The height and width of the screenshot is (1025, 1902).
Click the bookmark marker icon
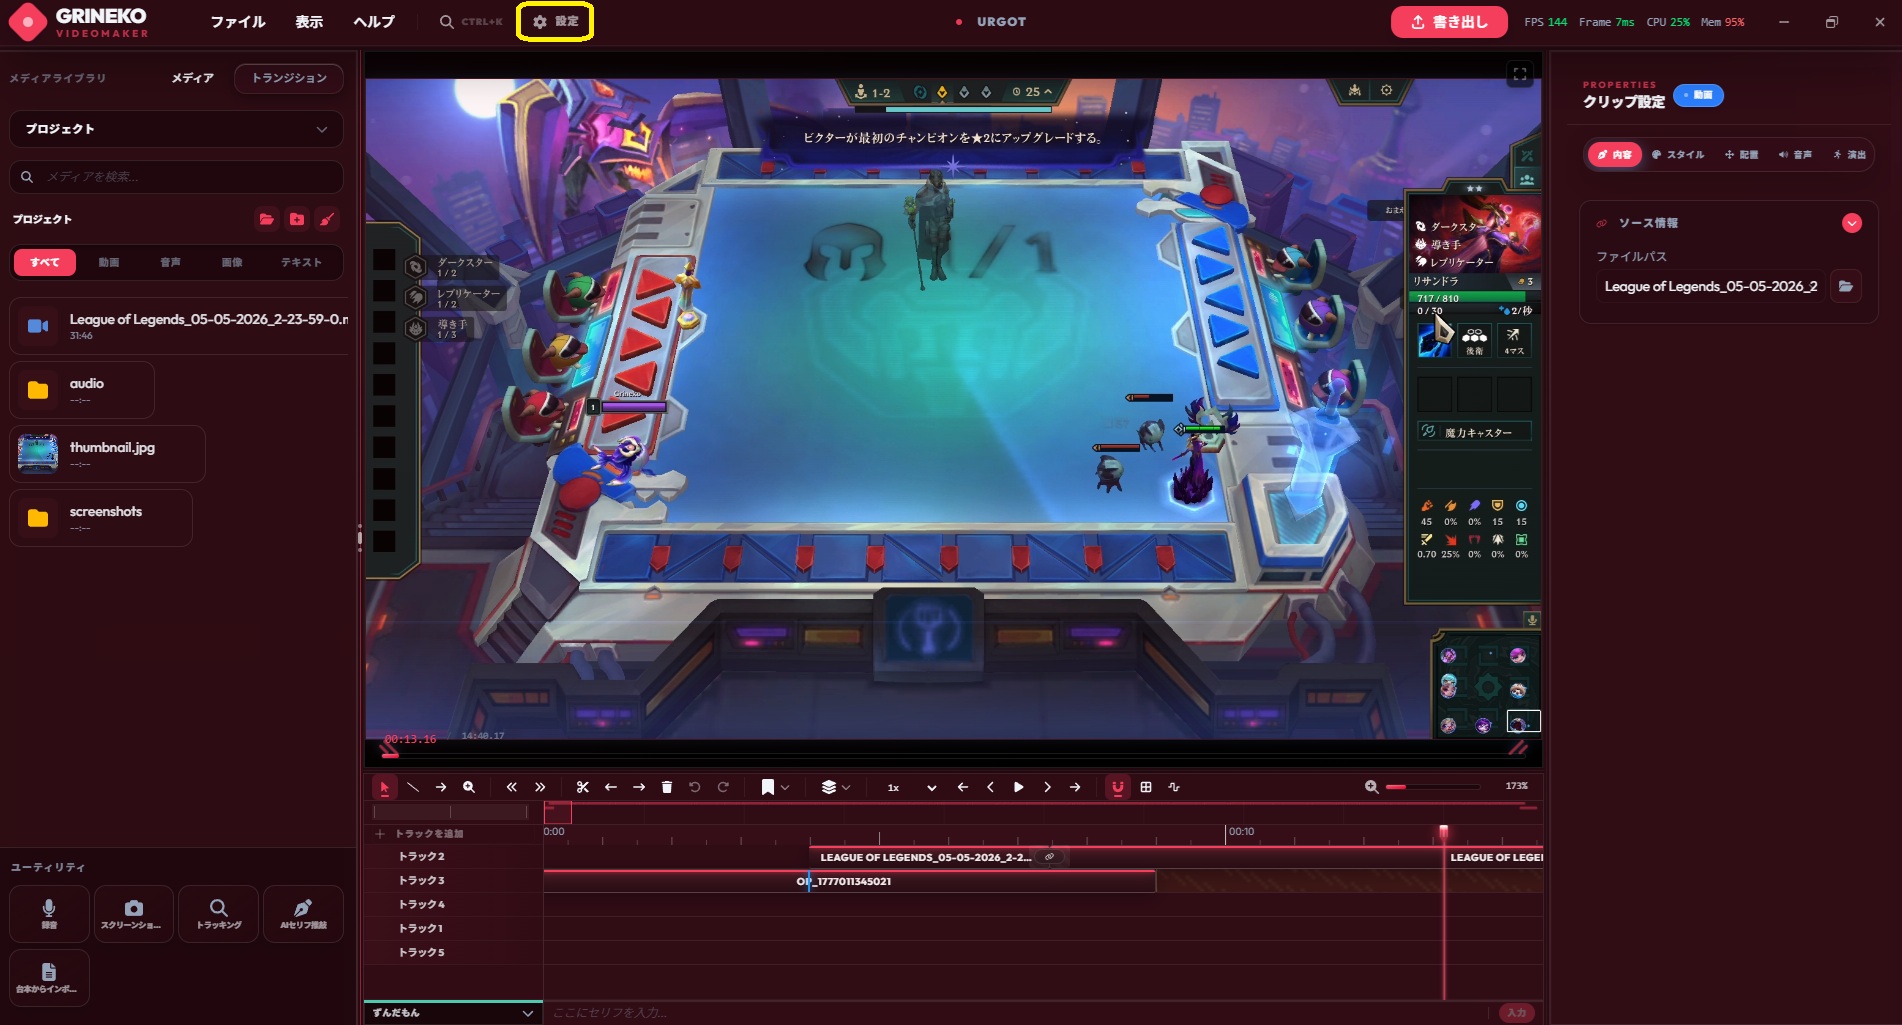[767, 788]
